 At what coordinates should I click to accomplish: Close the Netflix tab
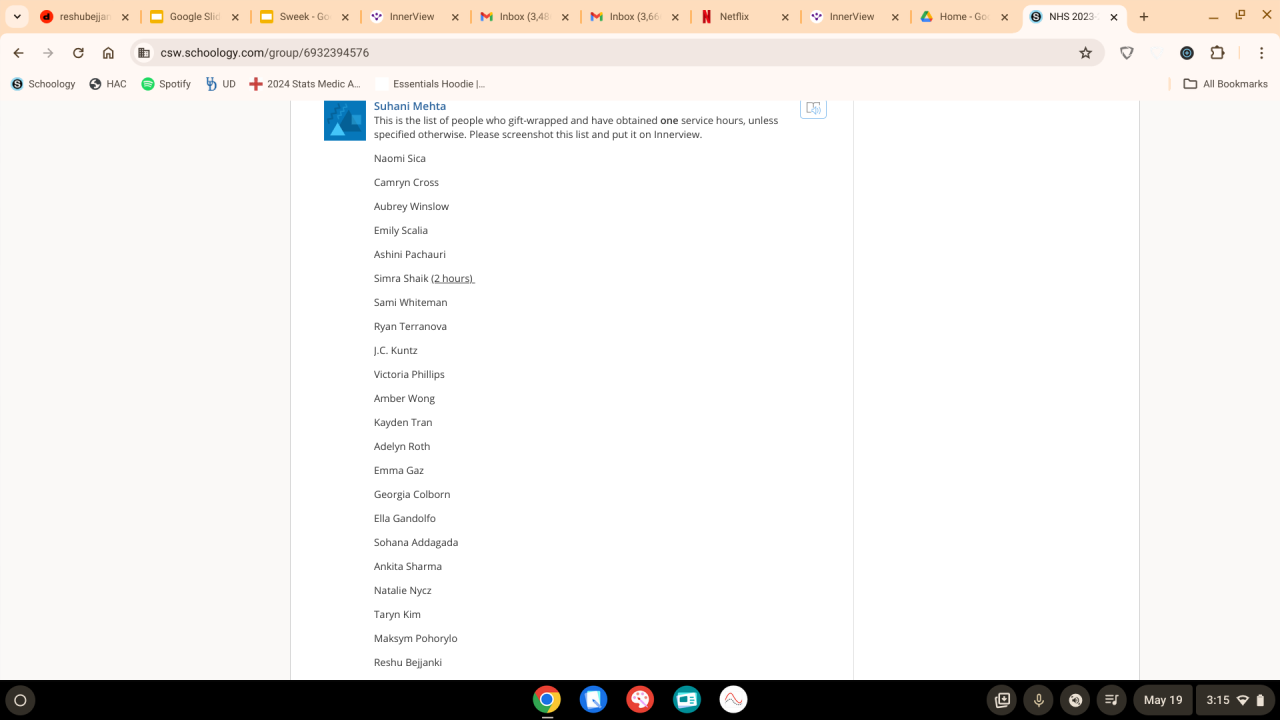tap(784, 17)
